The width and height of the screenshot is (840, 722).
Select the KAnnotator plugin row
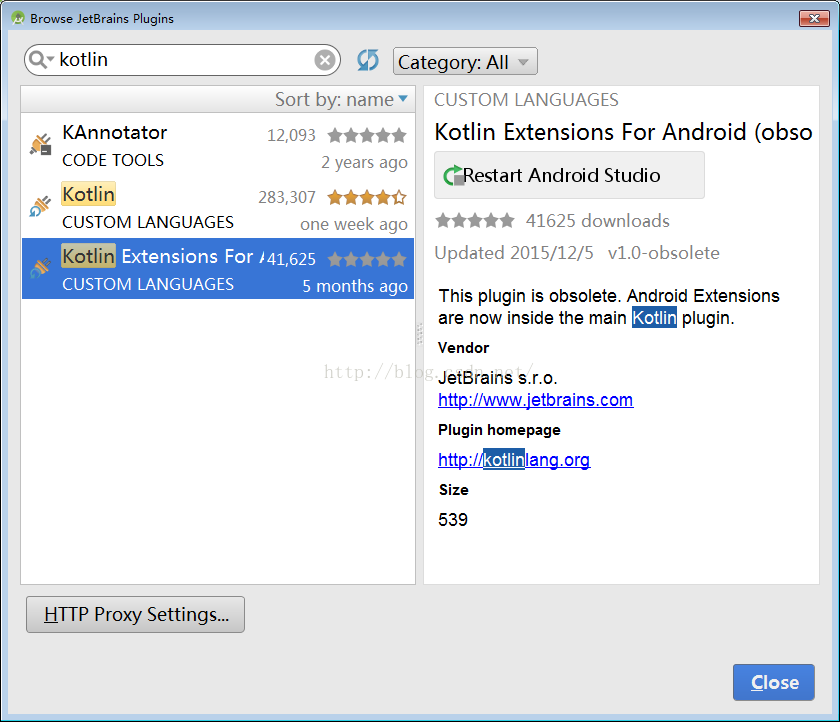pyautogui.click(x=217, y=146)
